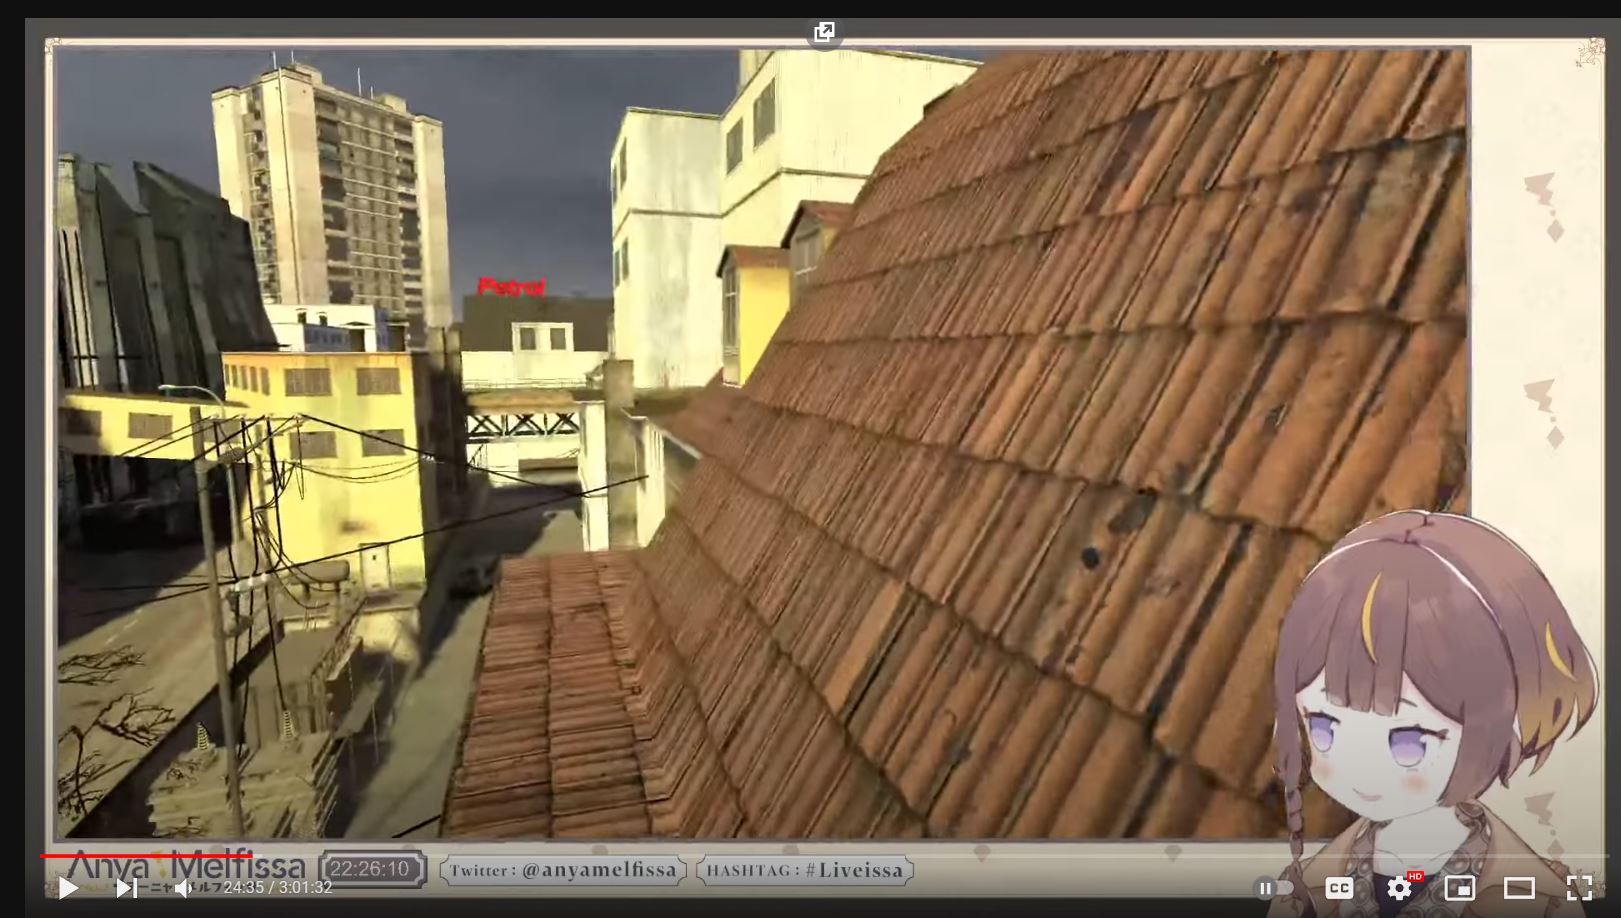Click the Twitter @anyamelfissa overlay label
This screenshot has height=918, width=1621.
[564, 870]
